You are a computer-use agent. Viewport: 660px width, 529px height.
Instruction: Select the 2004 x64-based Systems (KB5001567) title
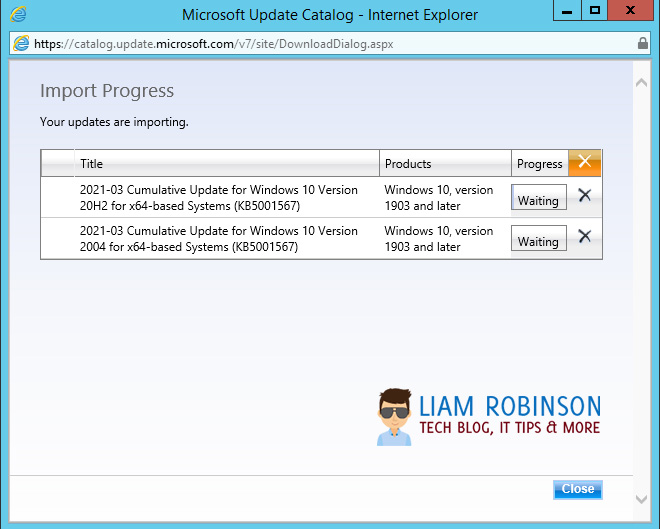point(218,239)
